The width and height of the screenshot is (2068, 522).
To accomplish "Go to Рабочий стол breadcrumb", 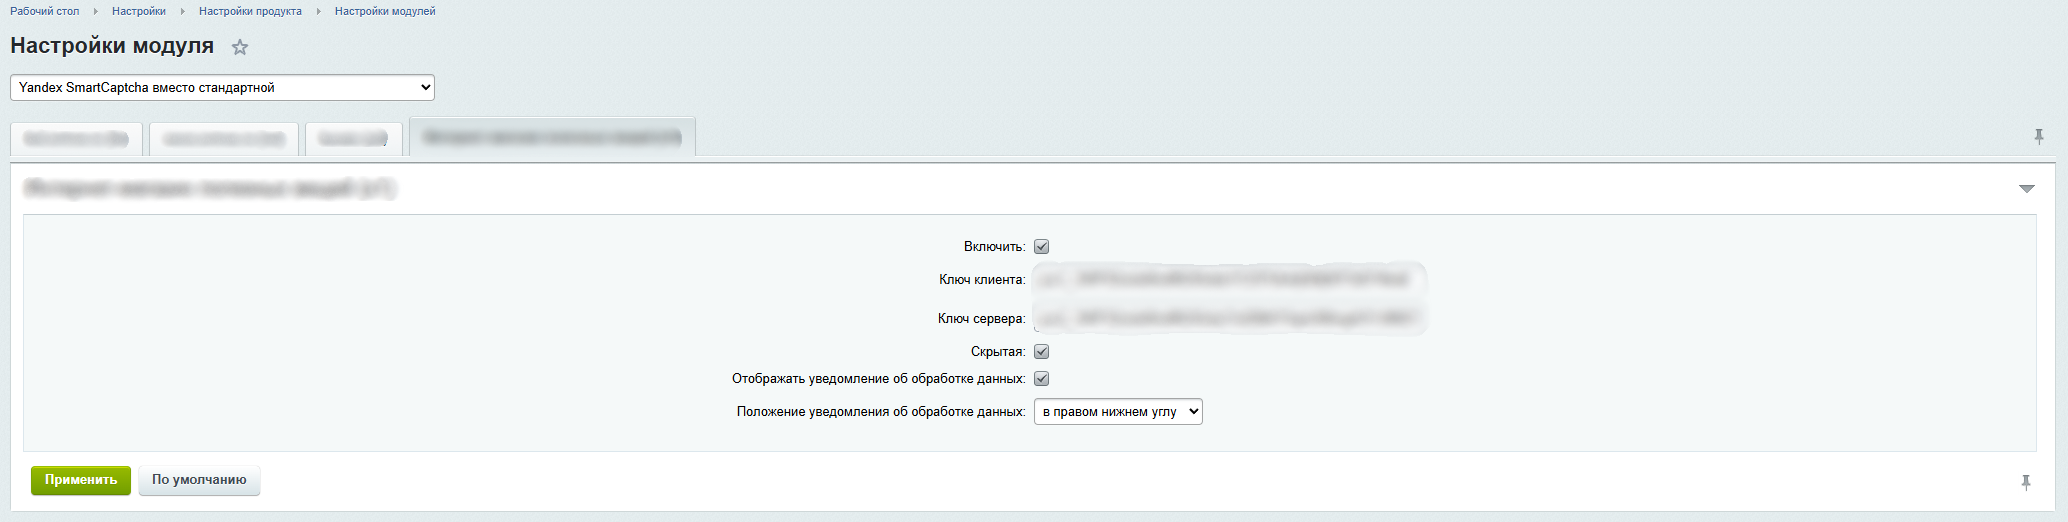I will [x=45, y=11].
